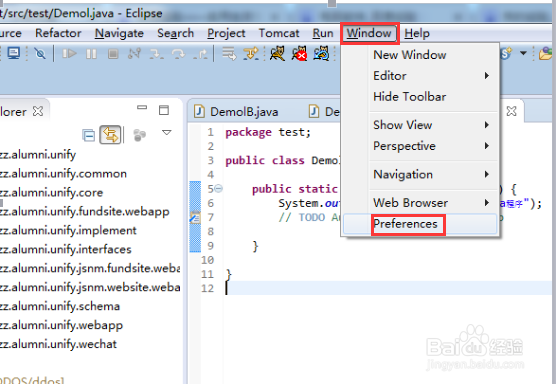This screenshot has height=384, width=556.
Task: Click the Resume debug icon
Action: [x=70, y=54]
